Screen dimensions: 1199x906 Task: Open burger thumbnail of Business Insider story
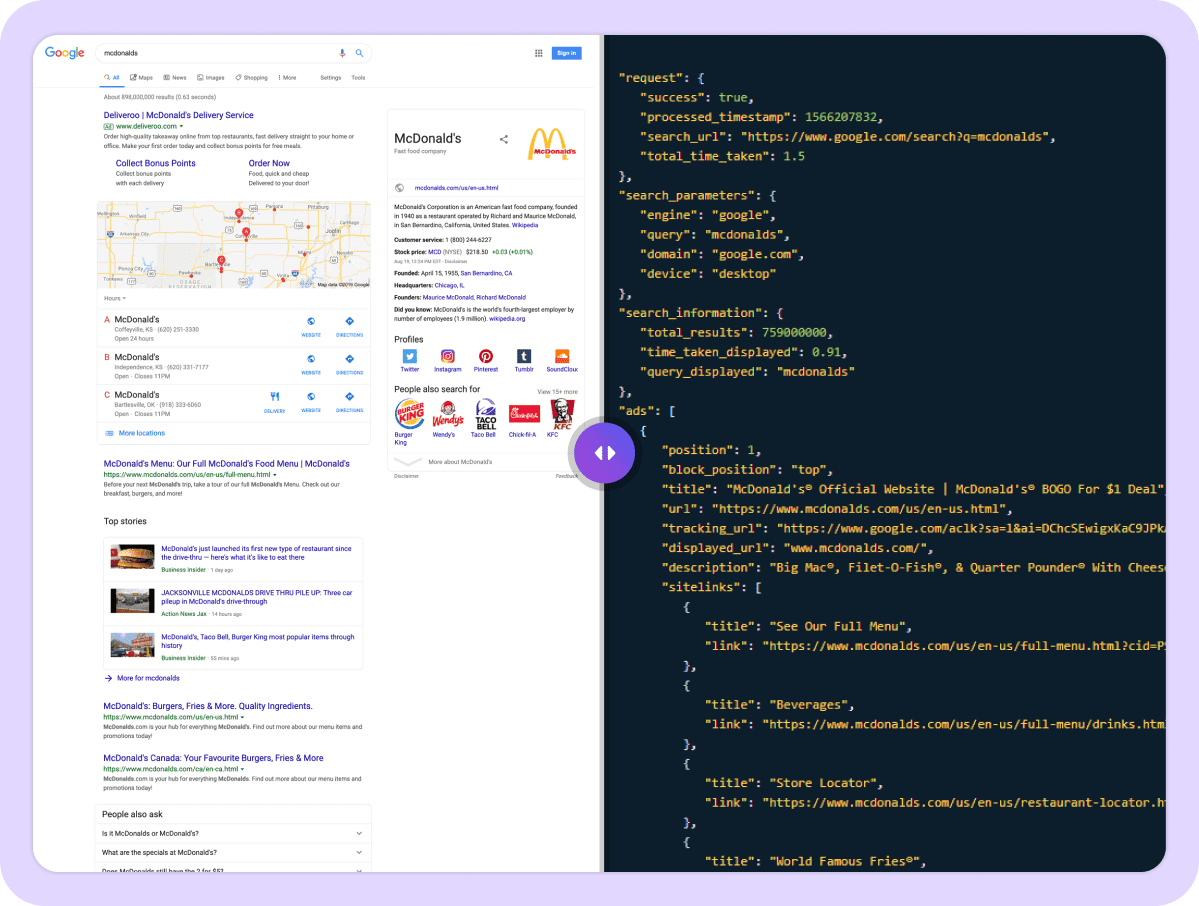[x=132, y=557]
